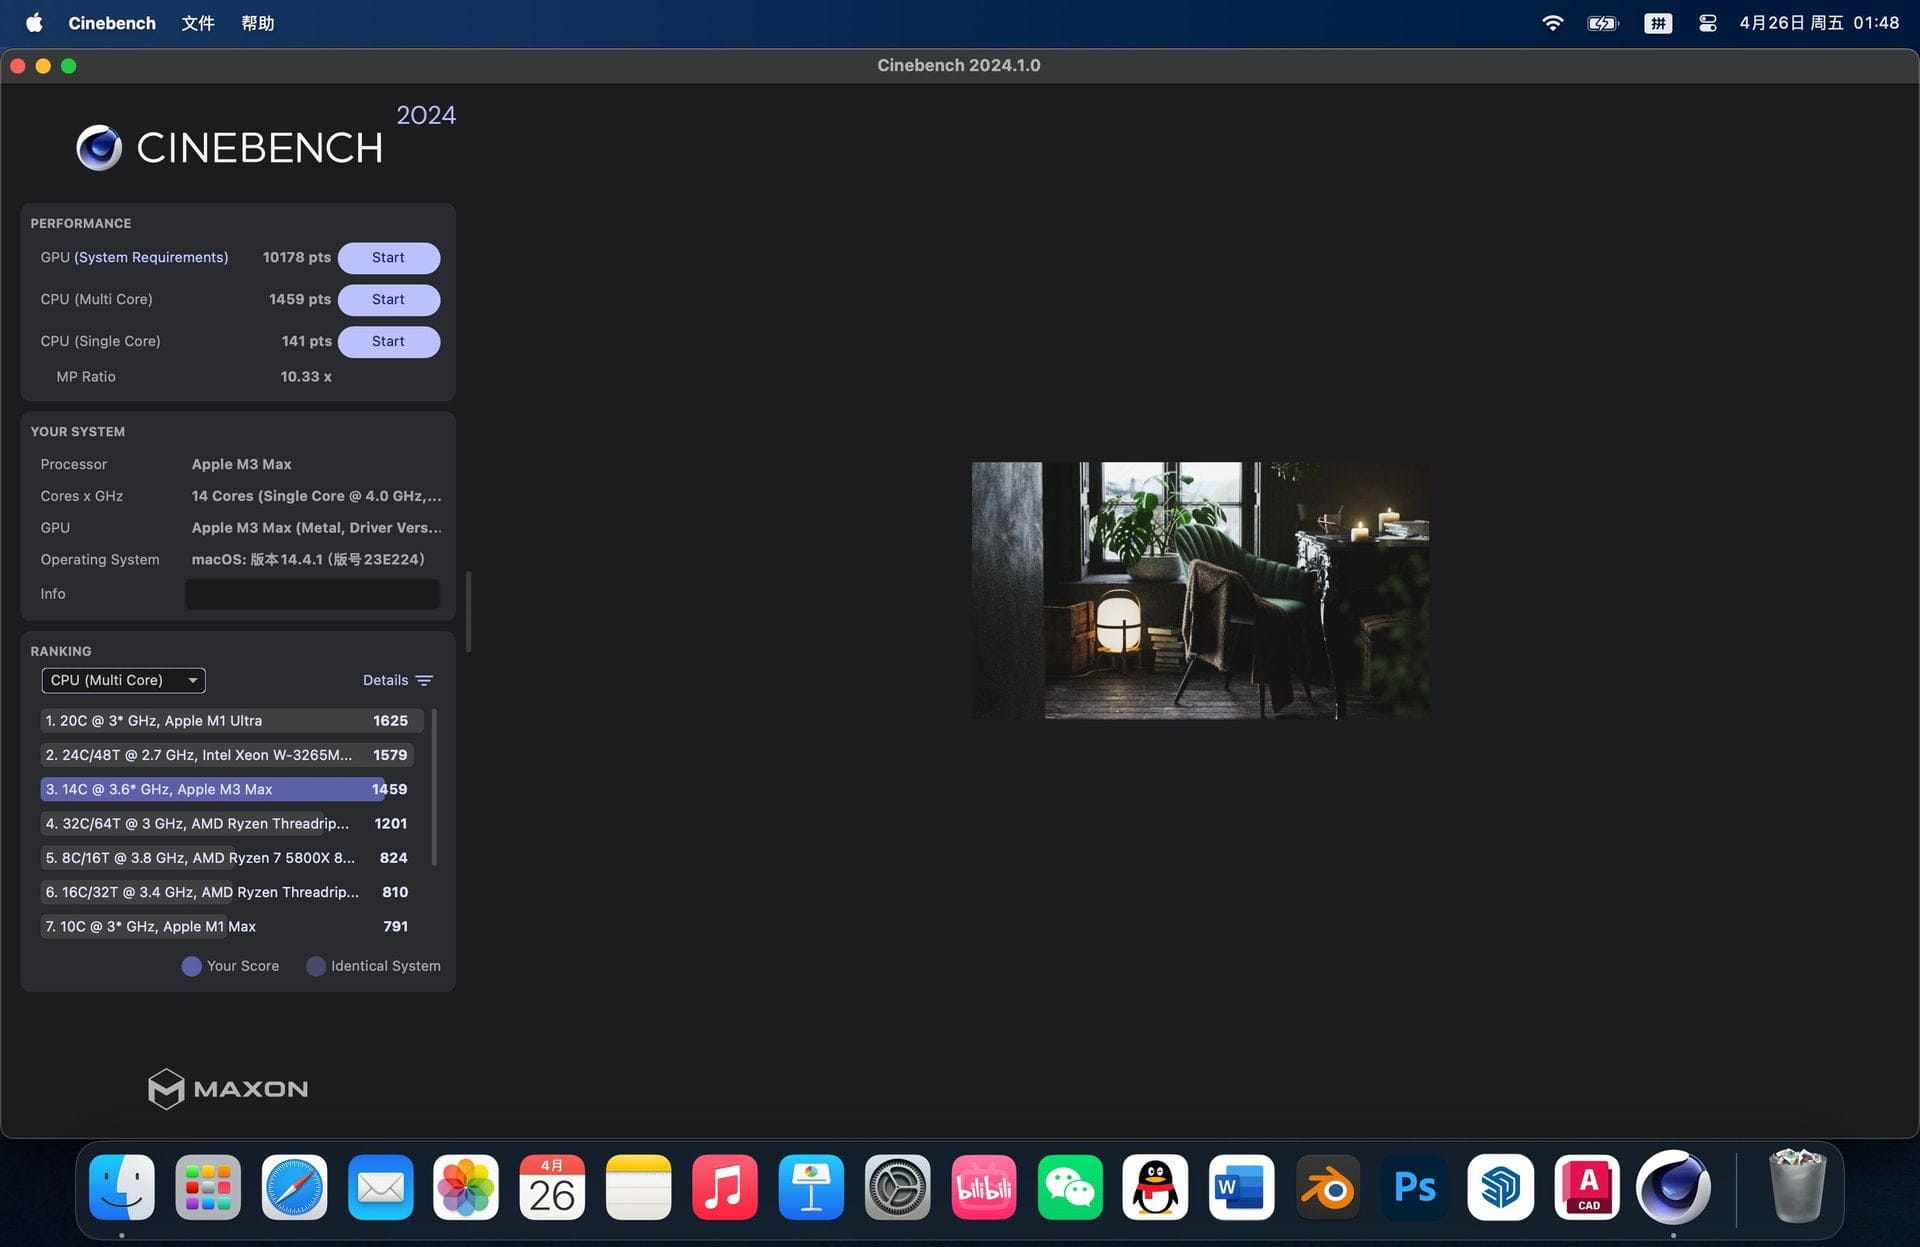Check the battery status icon
Viewport: 1920px width, 1247px height.
(1603, 22)
